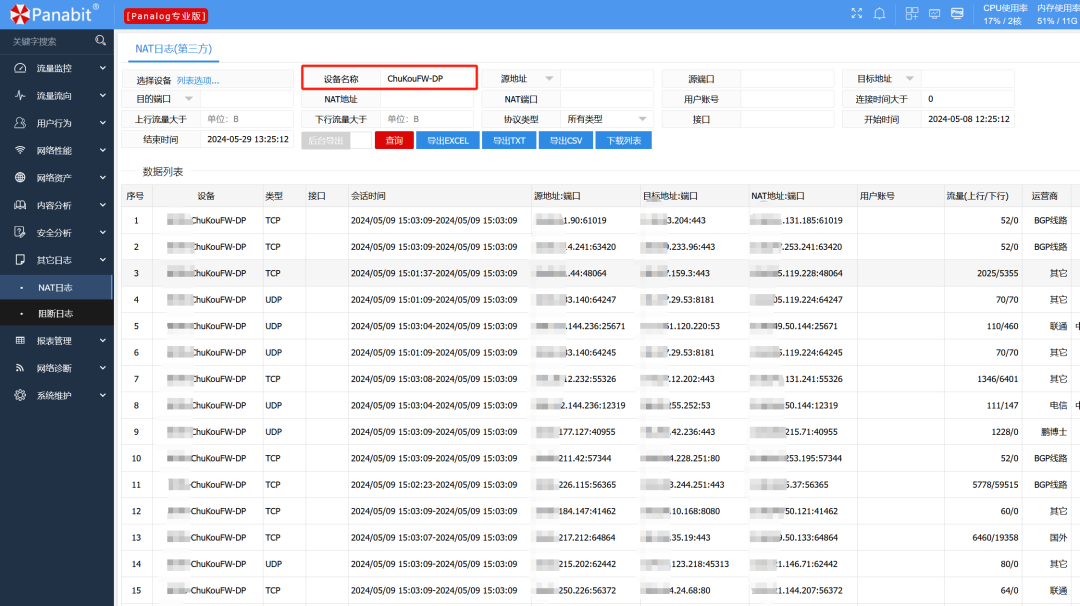This screenshot has height=606, width=1080.
Task: Click the 结束时间 date field
Action: click(247, 139)
